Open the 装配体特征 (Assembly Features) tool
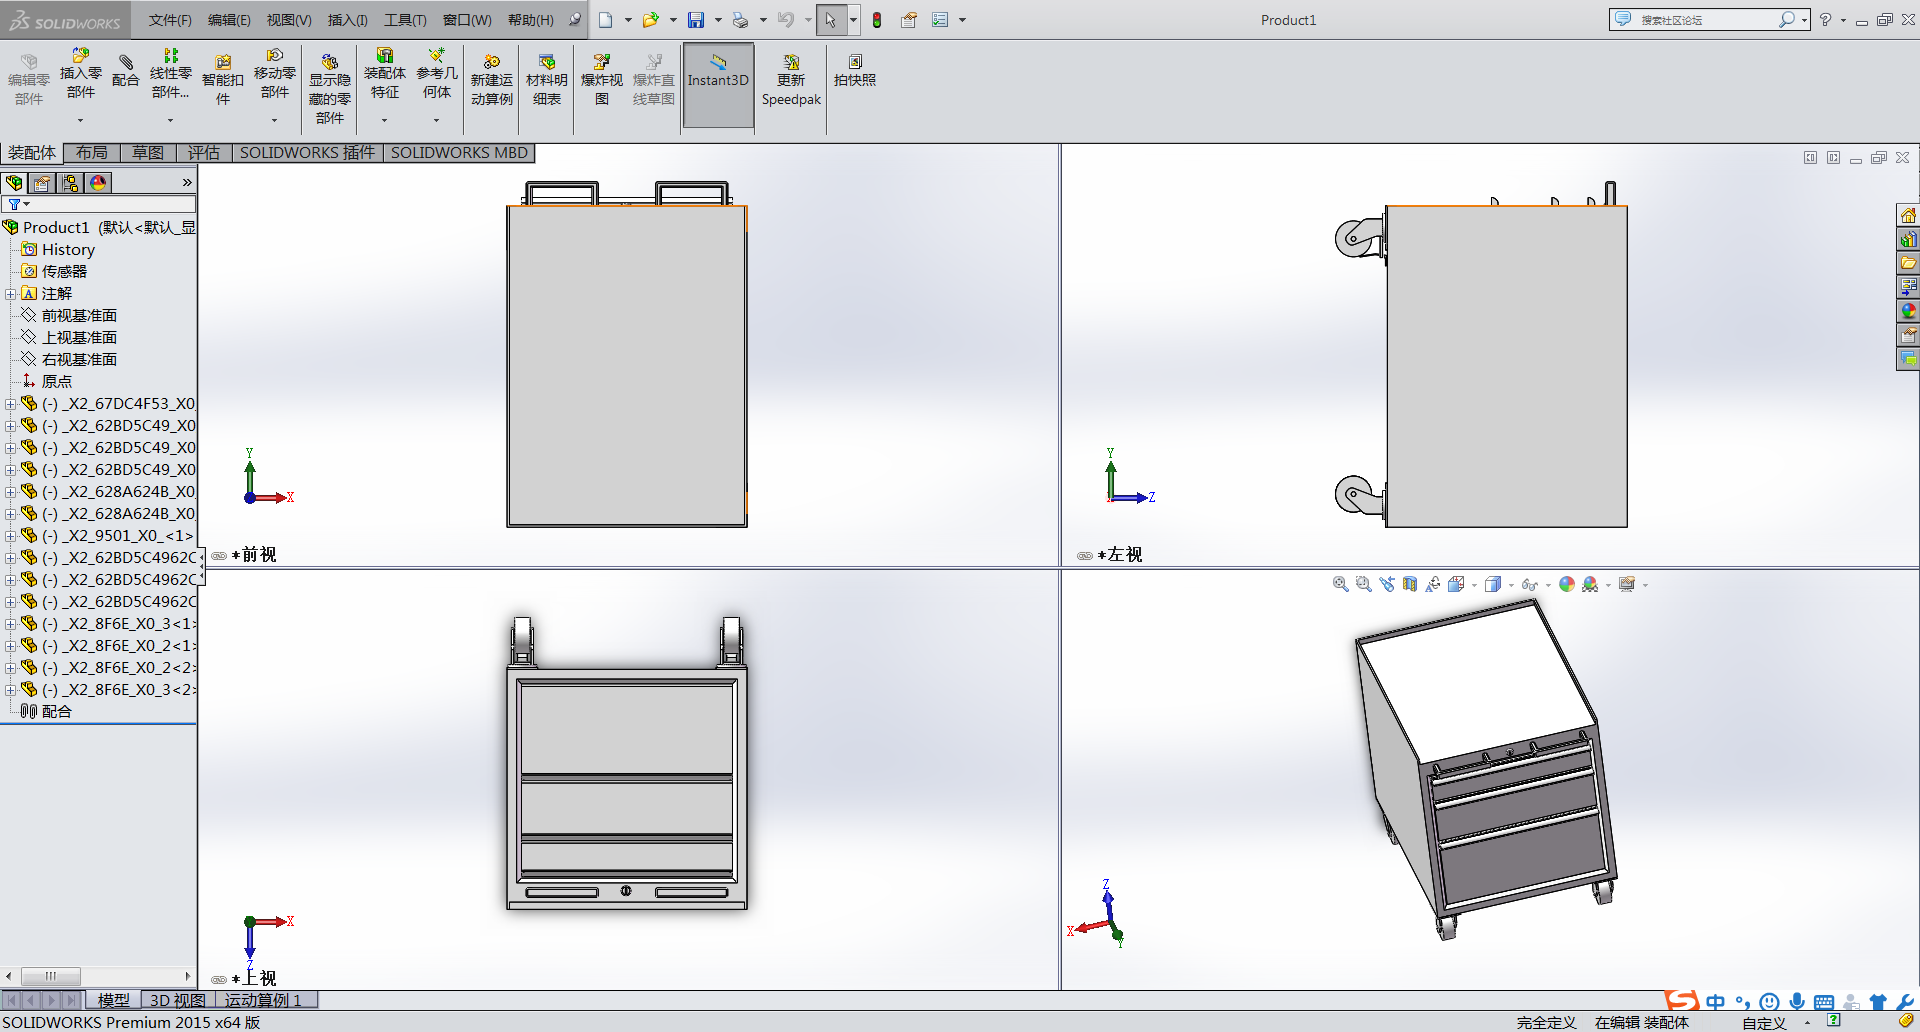Viewport: 1920px width, 1032px height. pyautogui.click(x=385, y=74)
